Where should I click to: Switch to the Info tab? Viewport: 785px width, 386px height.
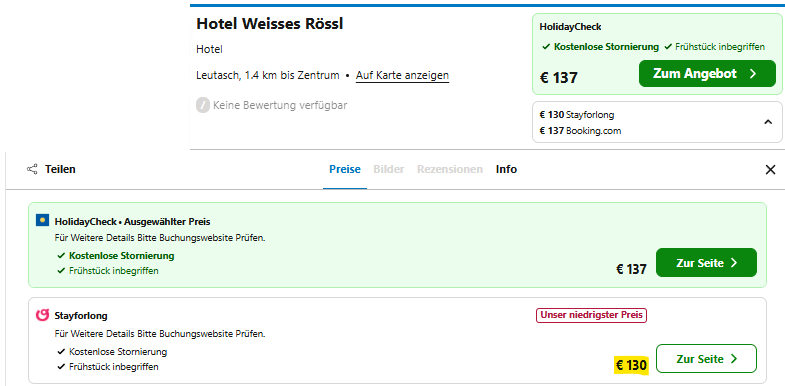coord(506,169)
